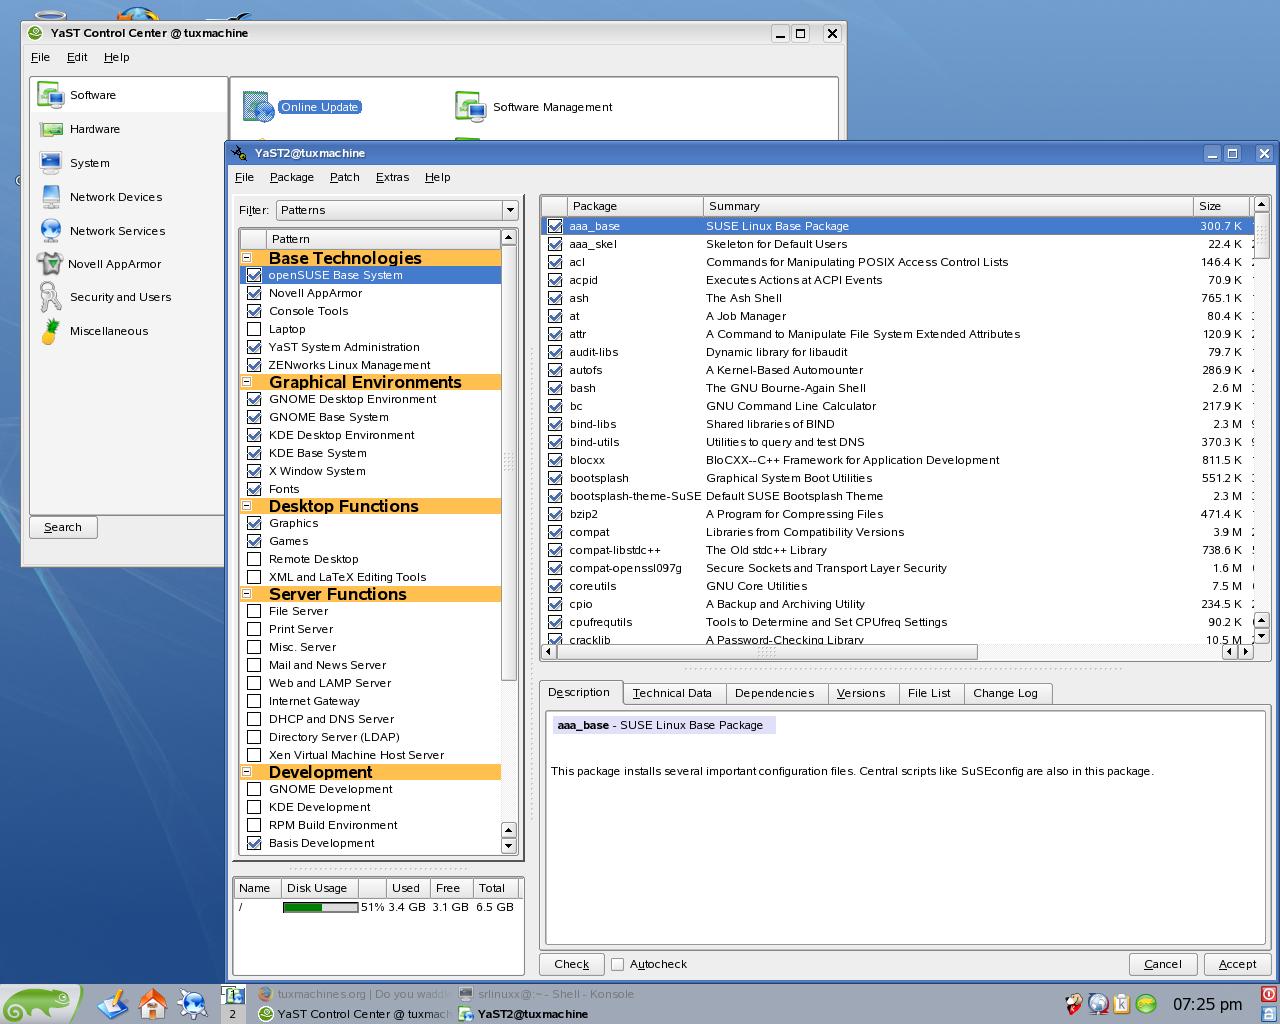The width and height of the screenshot is (1280, 1024).
Task: Open the Filter dropdown showing Patterns
Action: pyautogui.click(x=397, y=210)
